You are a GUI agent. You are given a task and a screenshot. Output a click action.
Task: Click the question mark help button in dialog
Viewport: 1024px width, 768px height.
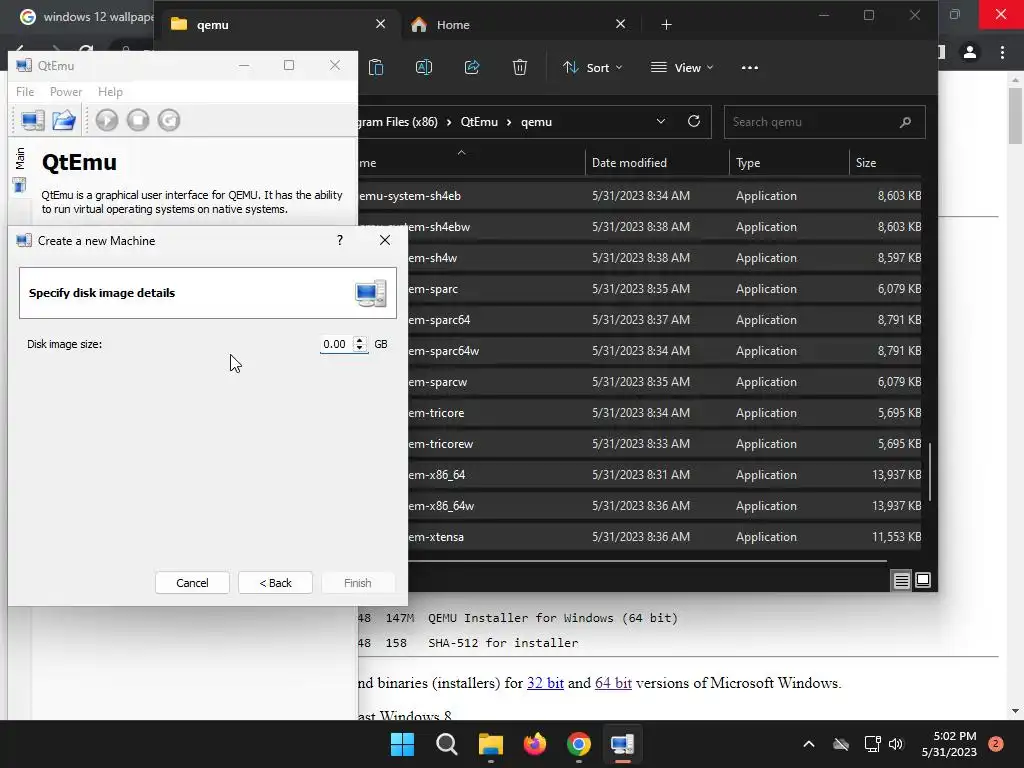[340, 240]
